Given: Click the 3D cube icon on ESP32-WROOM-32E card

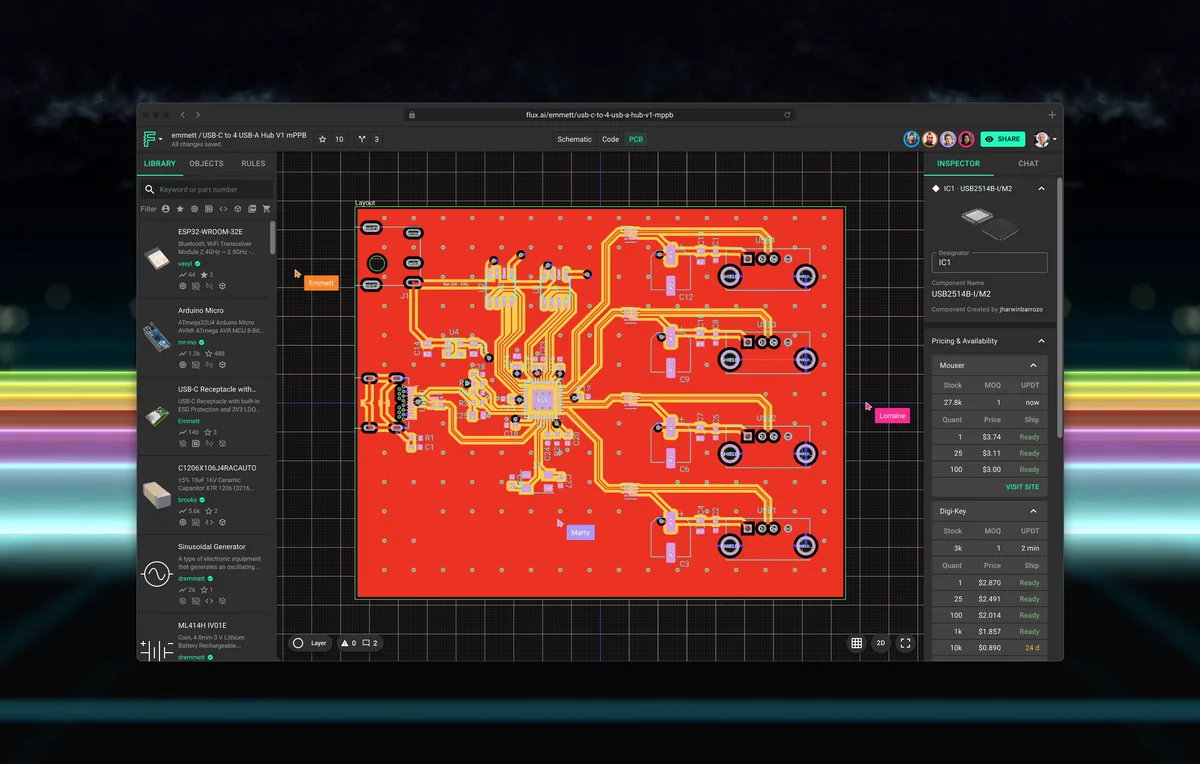Looking at the screenshot, I should (222, 285).
